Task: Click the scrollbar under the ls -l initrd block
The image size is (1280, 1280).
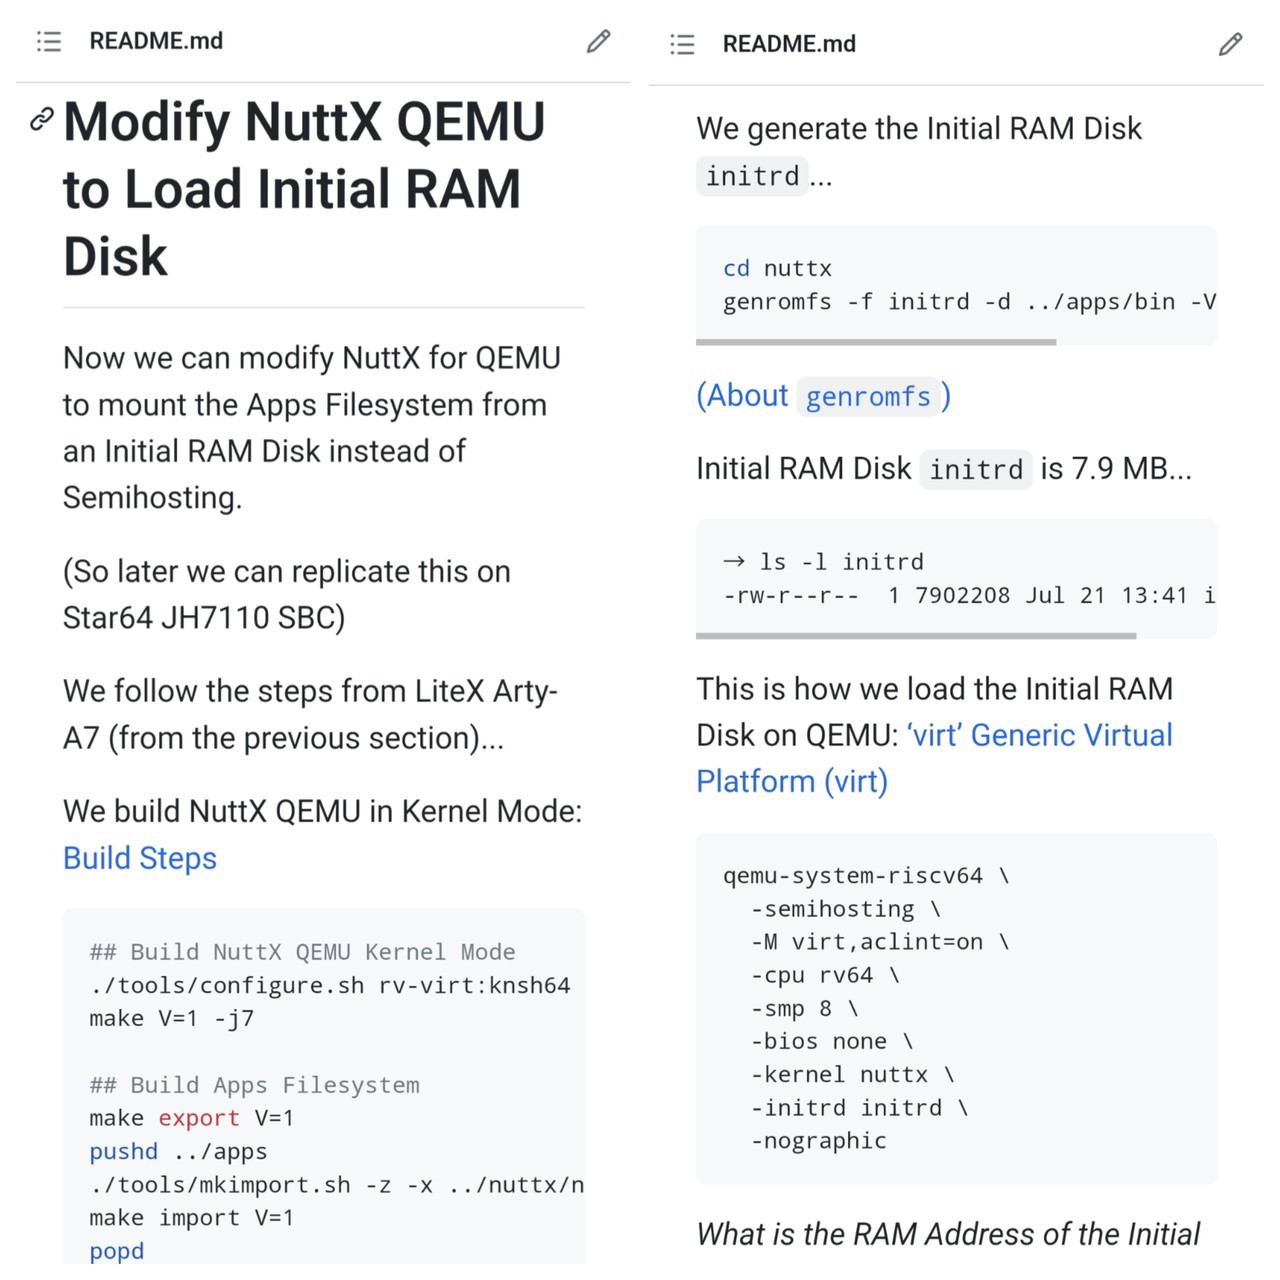Action: click(x=916, y=635)
